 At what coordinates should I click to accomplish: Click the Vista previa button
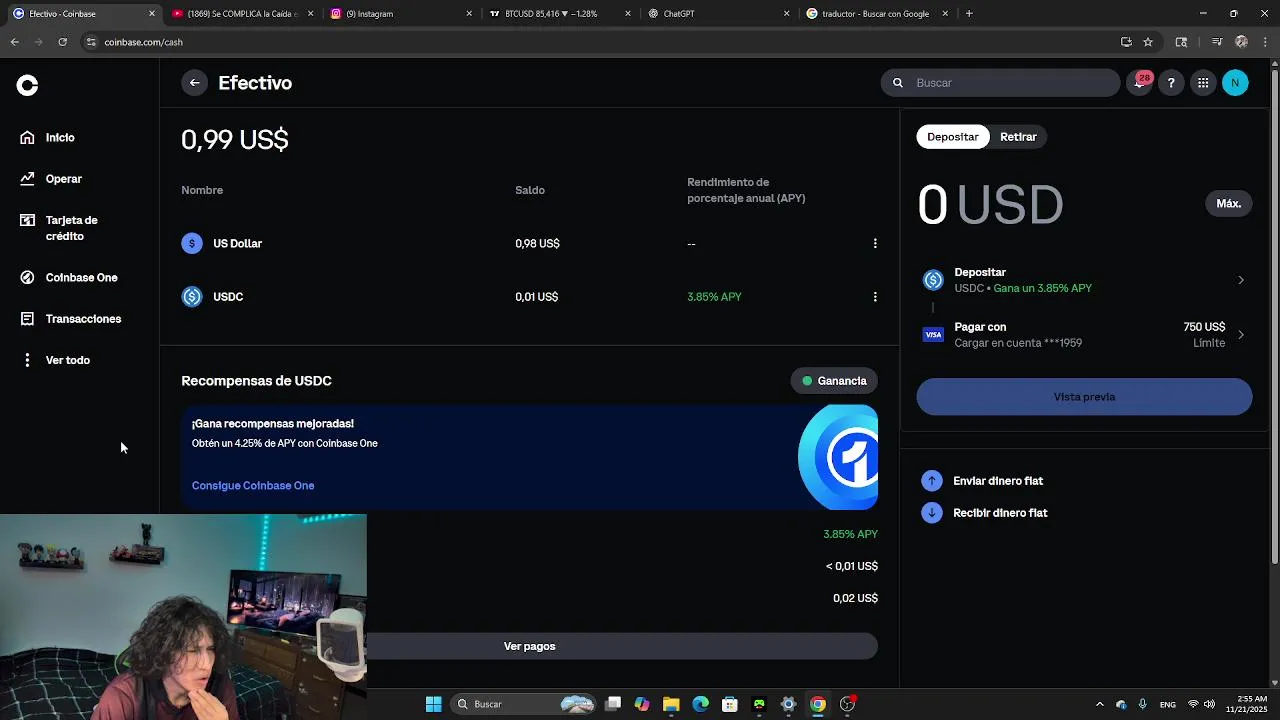coord(1084,397)
